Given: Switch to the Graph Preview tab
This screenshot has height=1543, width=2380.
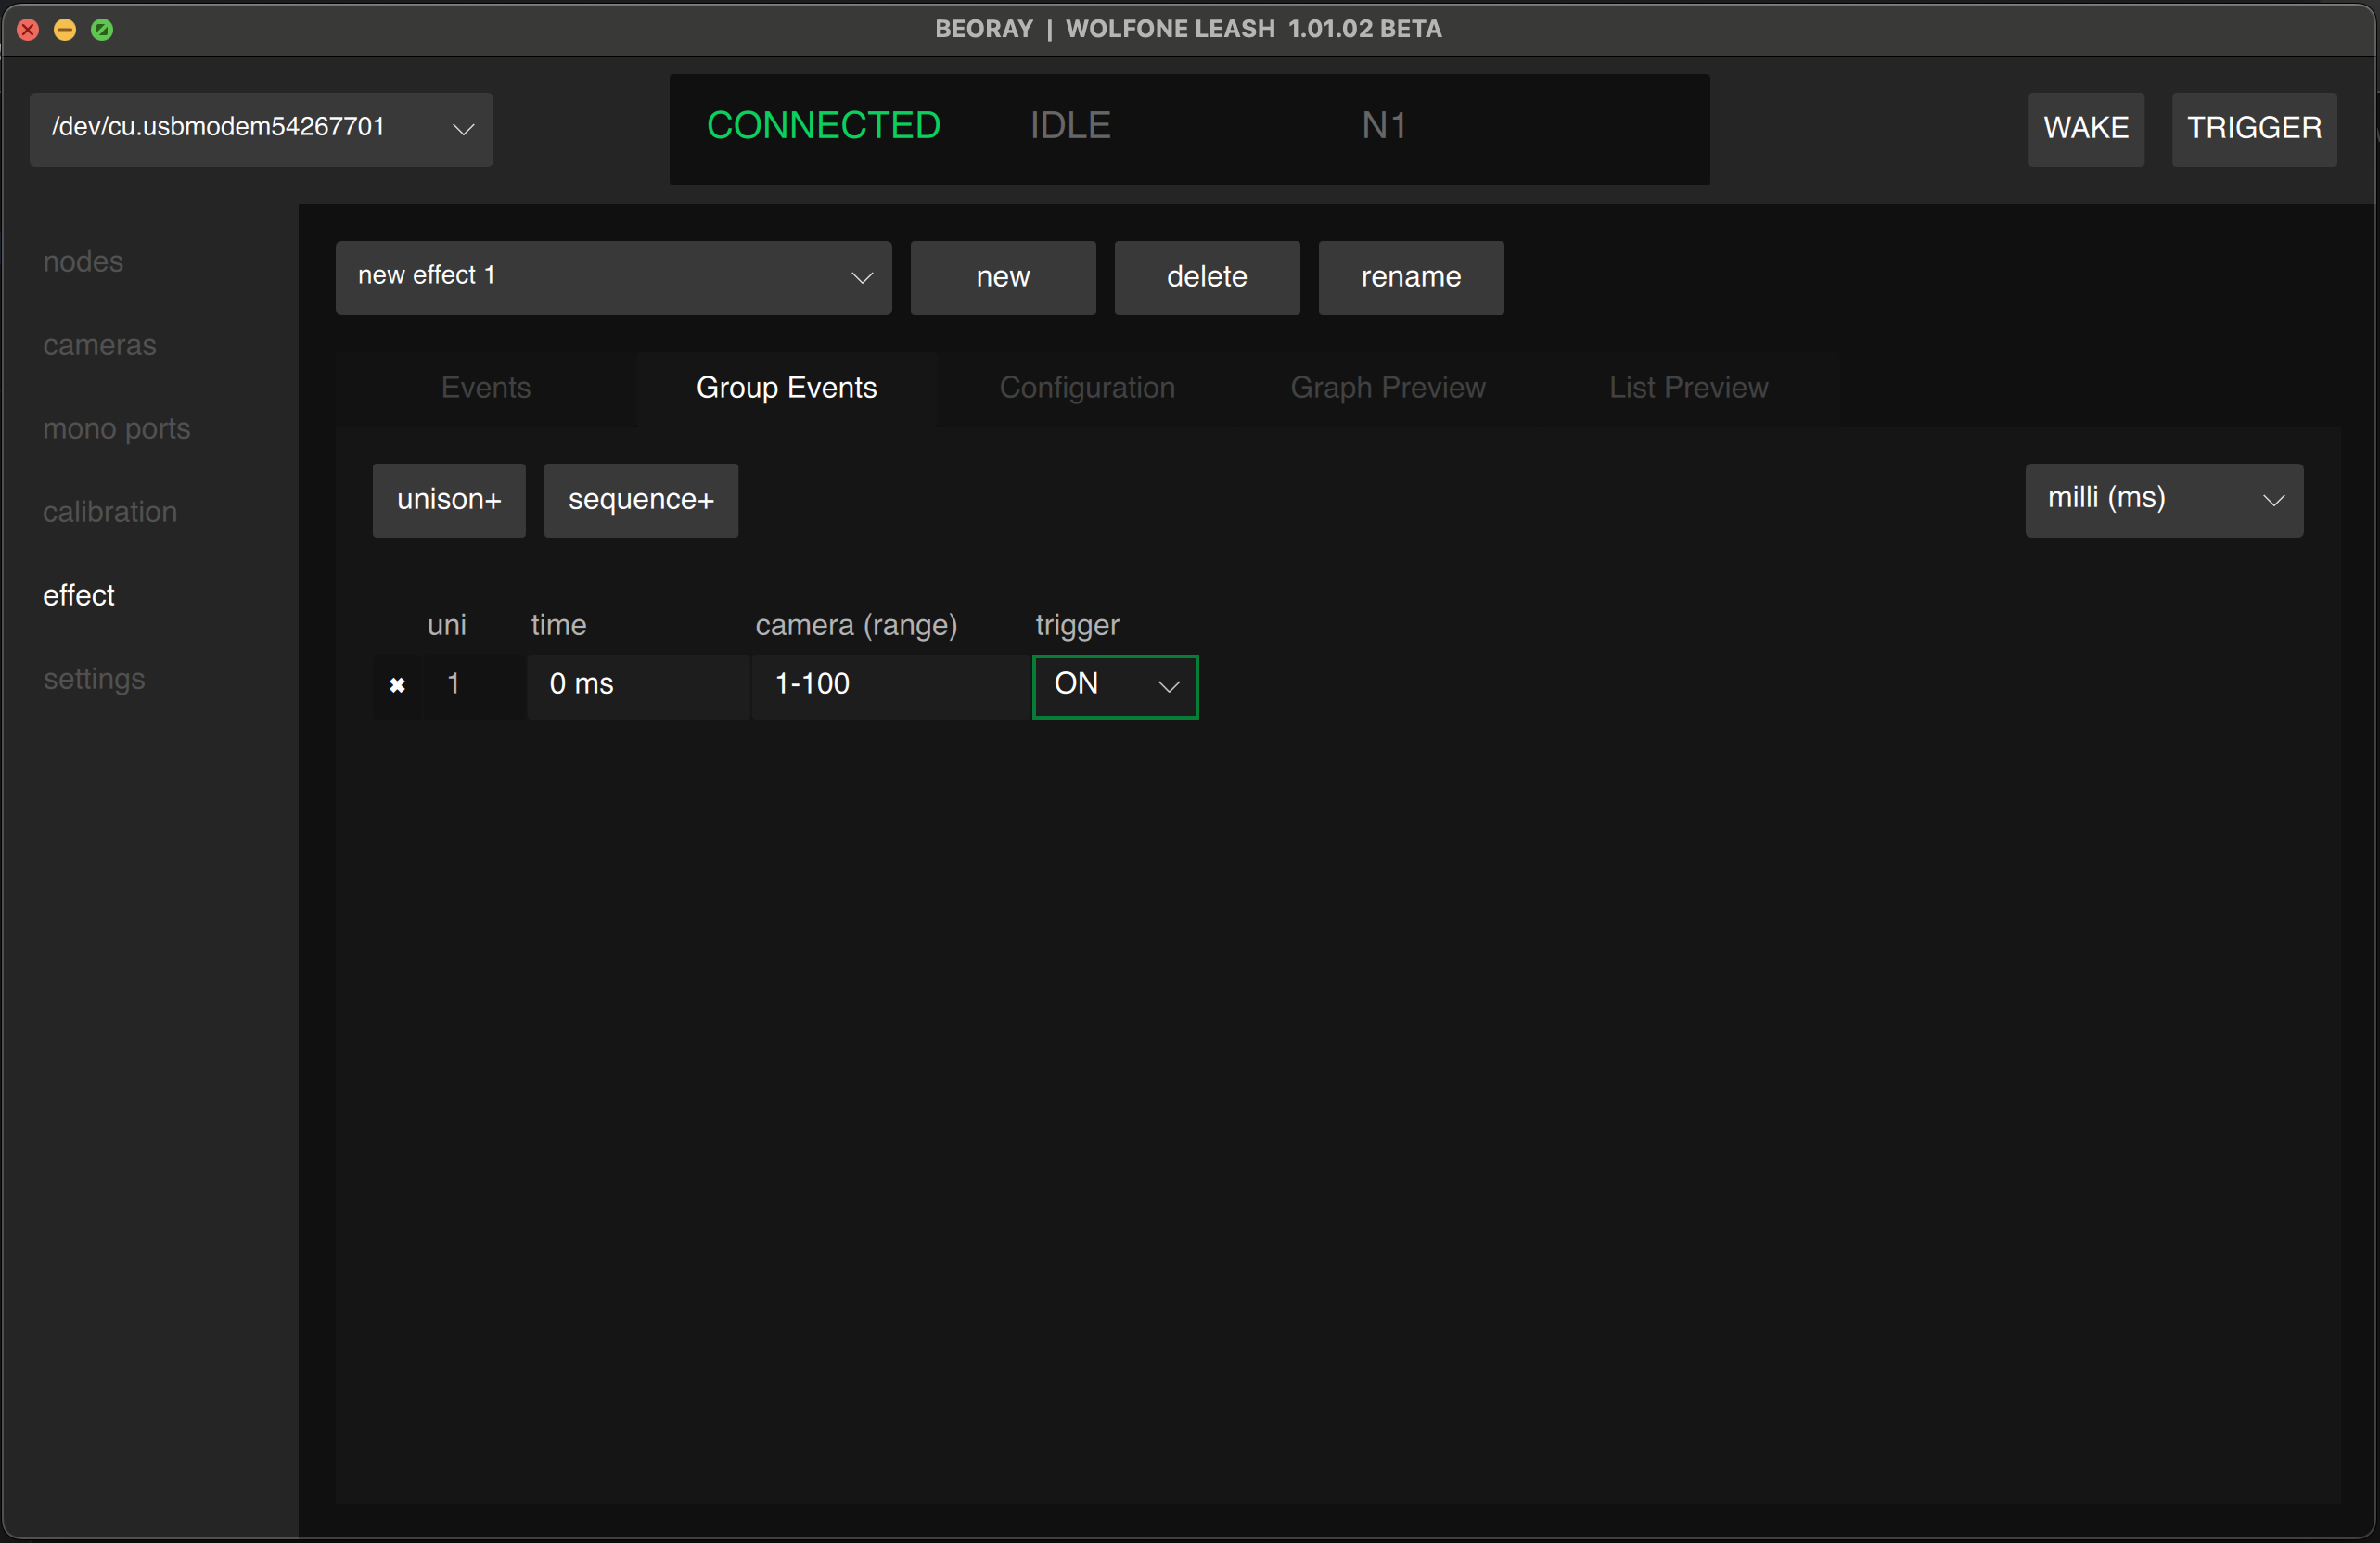Looking at the screenshot, I should click(1388, 388).
